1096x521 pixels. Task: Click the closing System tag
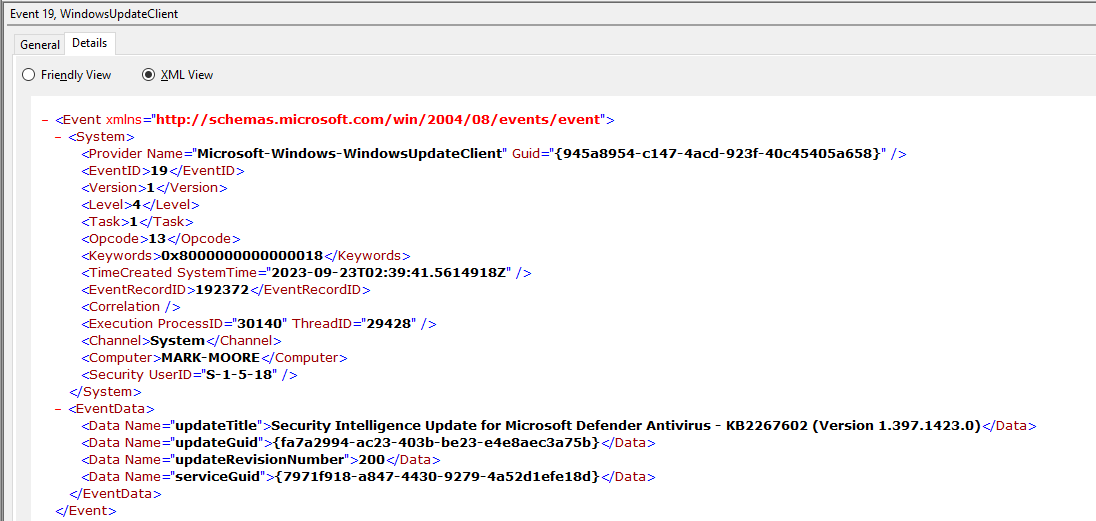tap(106, 392)
